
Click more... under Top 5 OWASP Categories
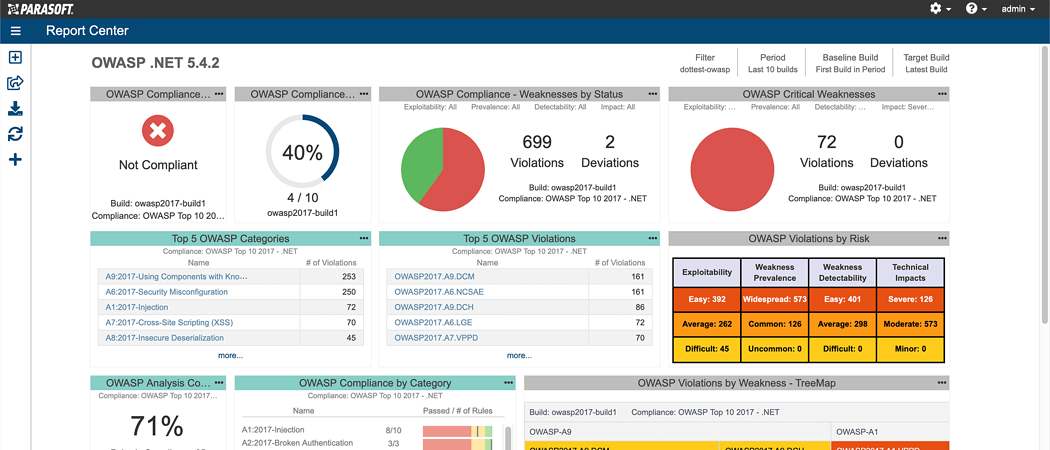230,356
